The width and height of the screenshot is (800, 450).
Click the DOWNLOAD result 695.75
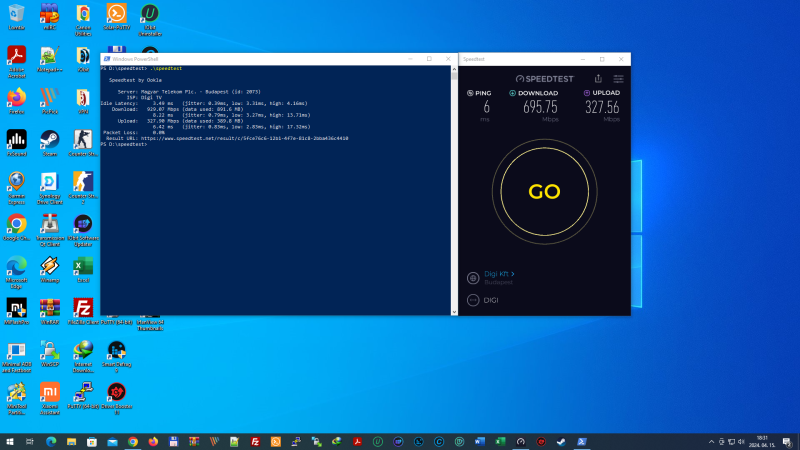pyautogui.click(x=540, y=107)
